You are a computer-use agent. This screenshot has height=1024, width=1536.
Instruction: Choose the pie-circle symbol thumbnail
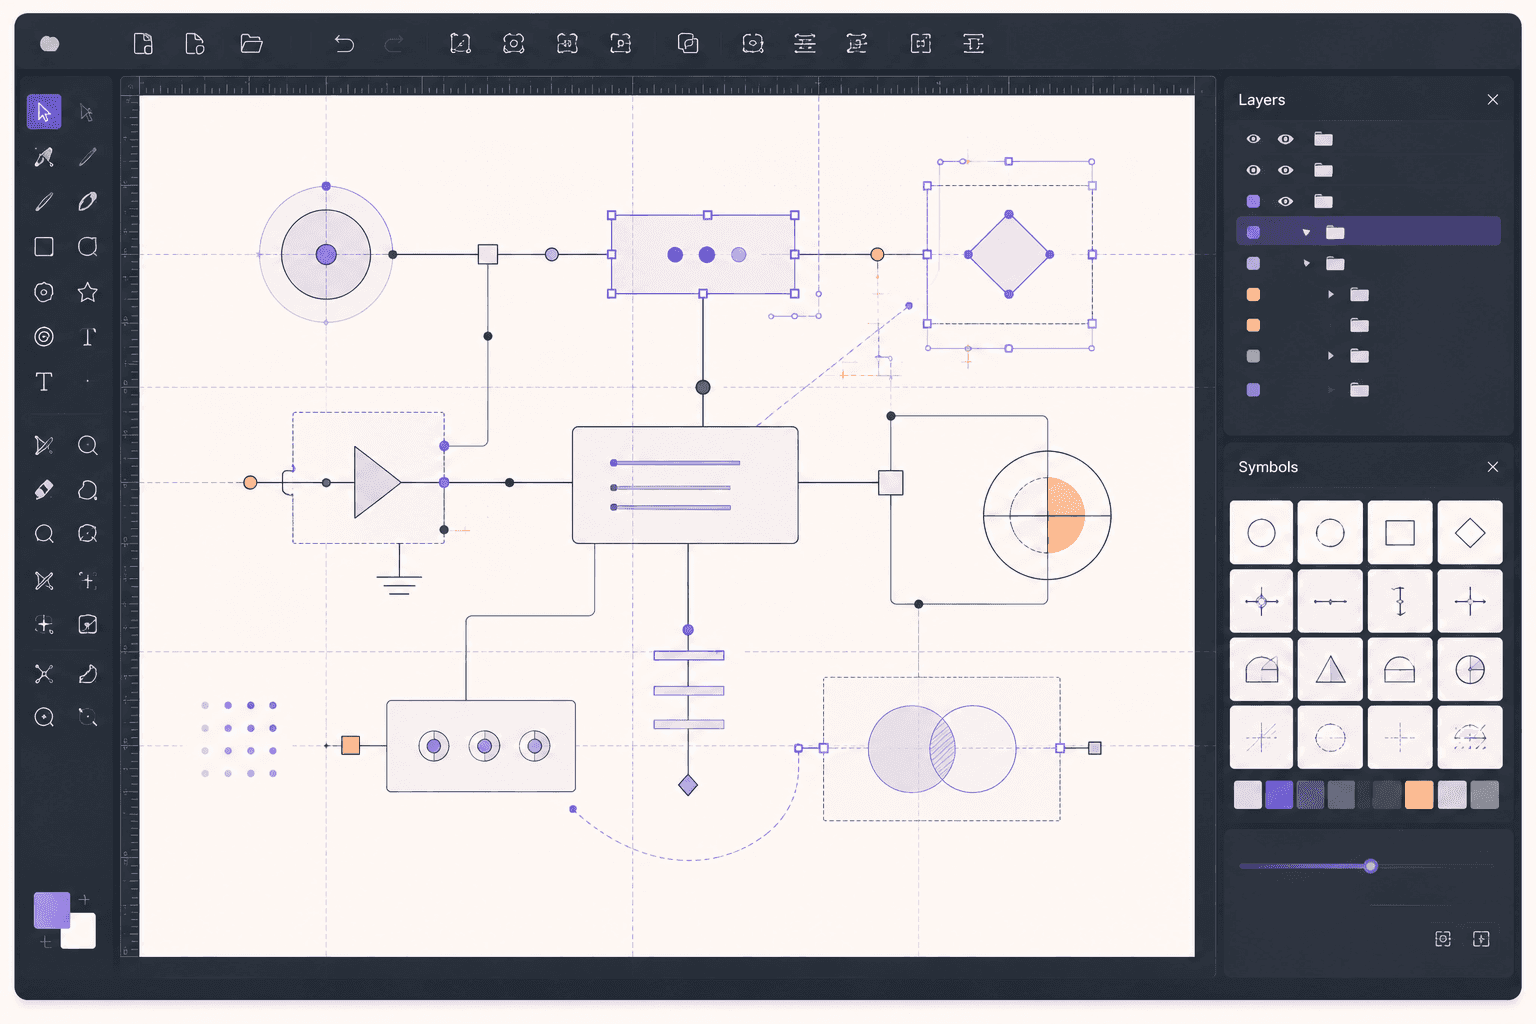coord(1470,670)
